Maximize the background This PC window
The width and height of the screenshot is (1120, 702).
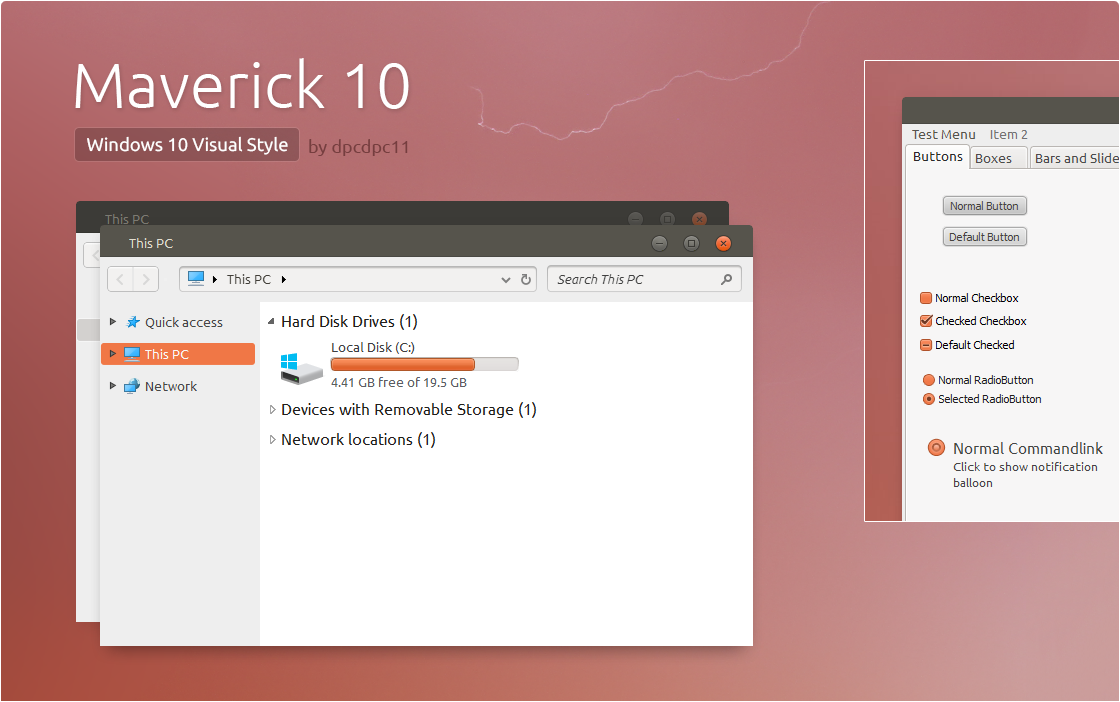coord(667,219)
